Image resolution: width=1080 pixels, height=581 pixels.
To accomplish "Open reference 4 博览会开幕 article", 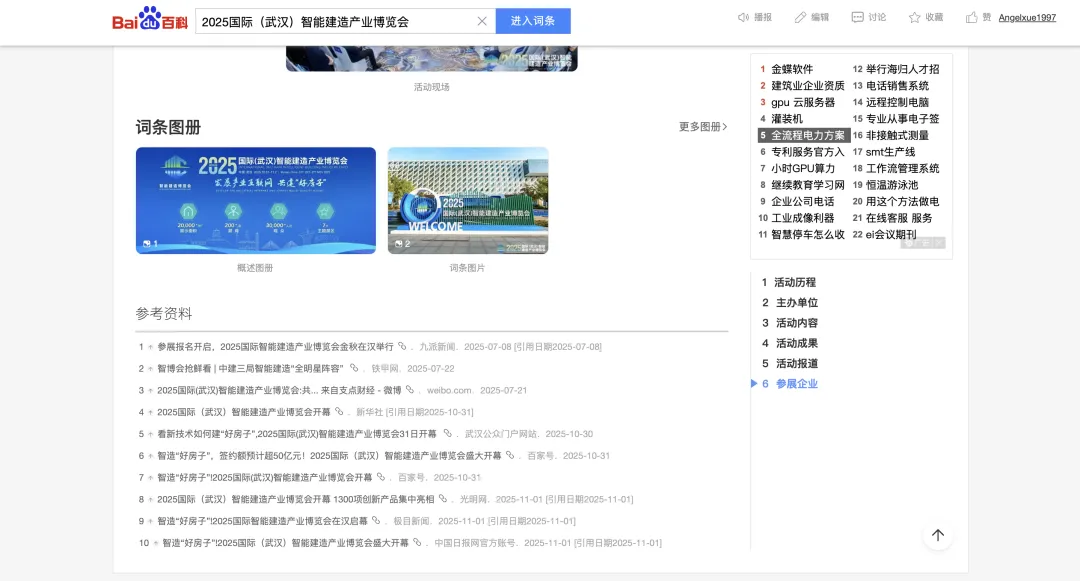I will coord(244,412).
